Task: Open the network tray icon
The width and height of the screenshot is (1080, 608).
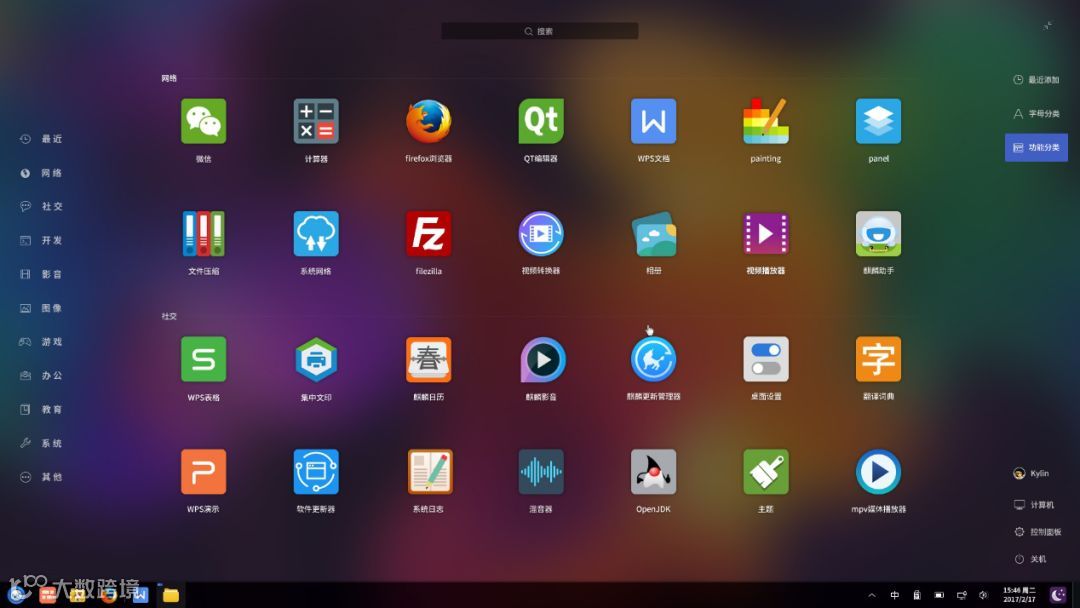Action: (x=962, y=595)
